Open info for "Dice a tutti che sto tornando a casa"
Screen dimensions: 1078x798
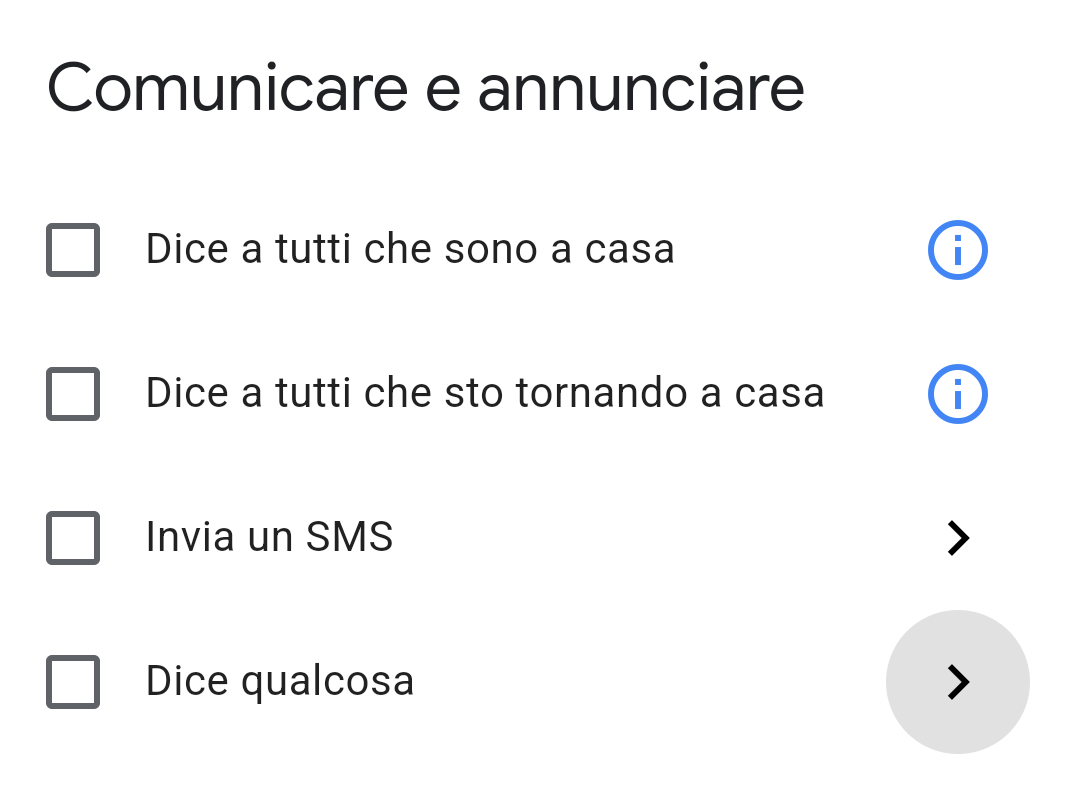[957, 393]
